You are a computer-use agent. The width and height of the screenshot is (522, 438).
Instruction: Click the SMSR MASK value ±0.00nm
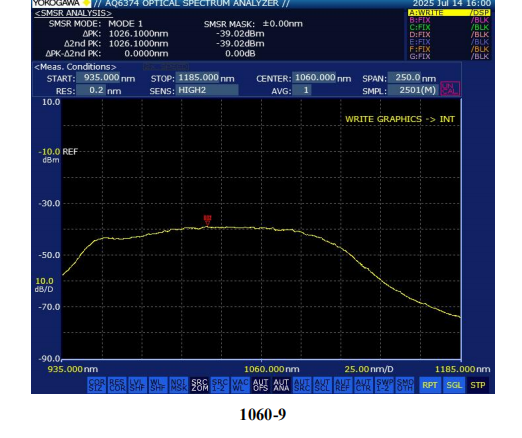(x=283, y=24)
